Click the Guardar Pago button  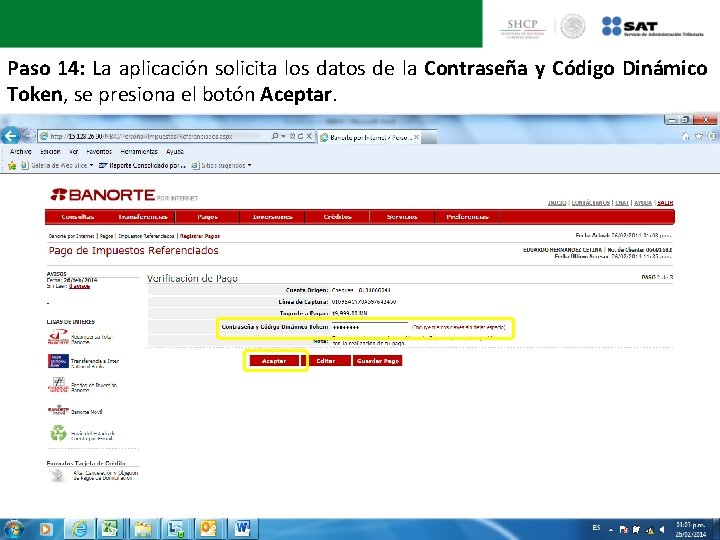coord(377,361)
